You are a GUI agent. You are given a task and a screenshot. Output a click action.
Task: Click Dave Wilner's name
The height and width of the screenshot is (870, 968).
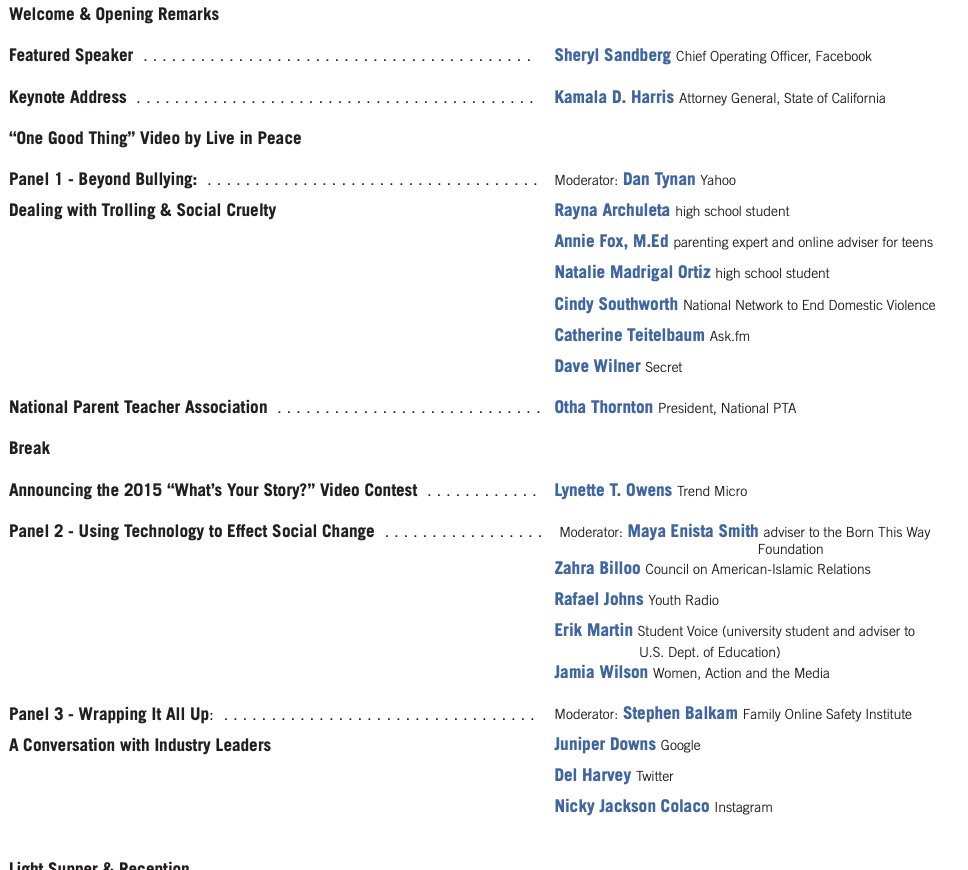[597, 367]
